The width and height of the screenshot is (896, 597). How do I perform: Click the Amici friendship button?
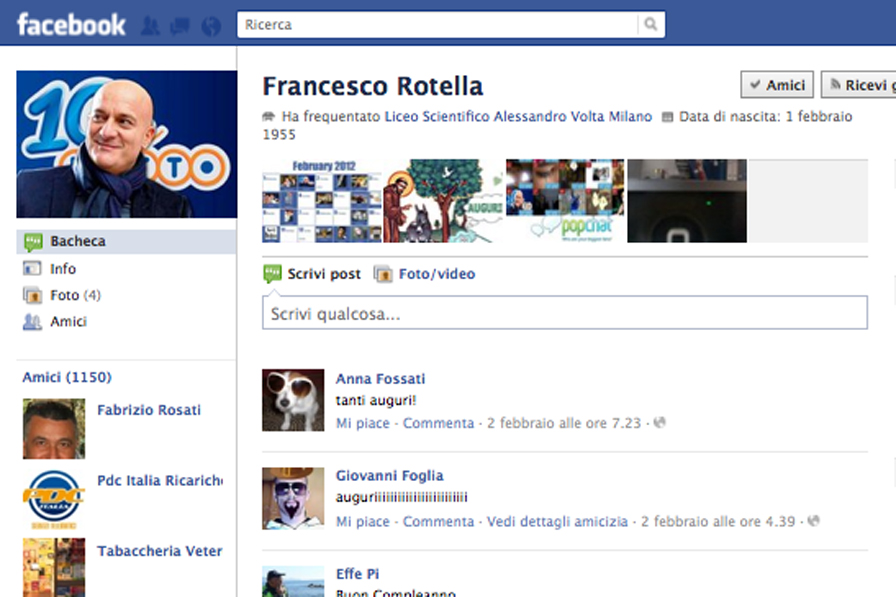click(x=777, y=85)
